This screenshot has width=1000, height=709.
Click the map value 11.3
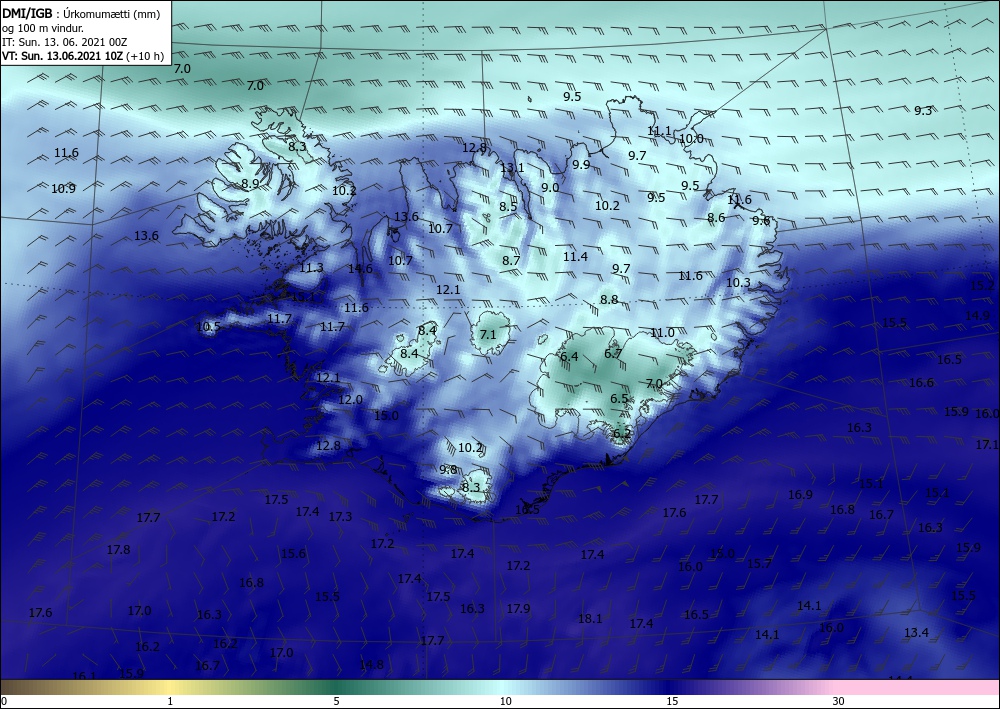(x=311, y=268)
